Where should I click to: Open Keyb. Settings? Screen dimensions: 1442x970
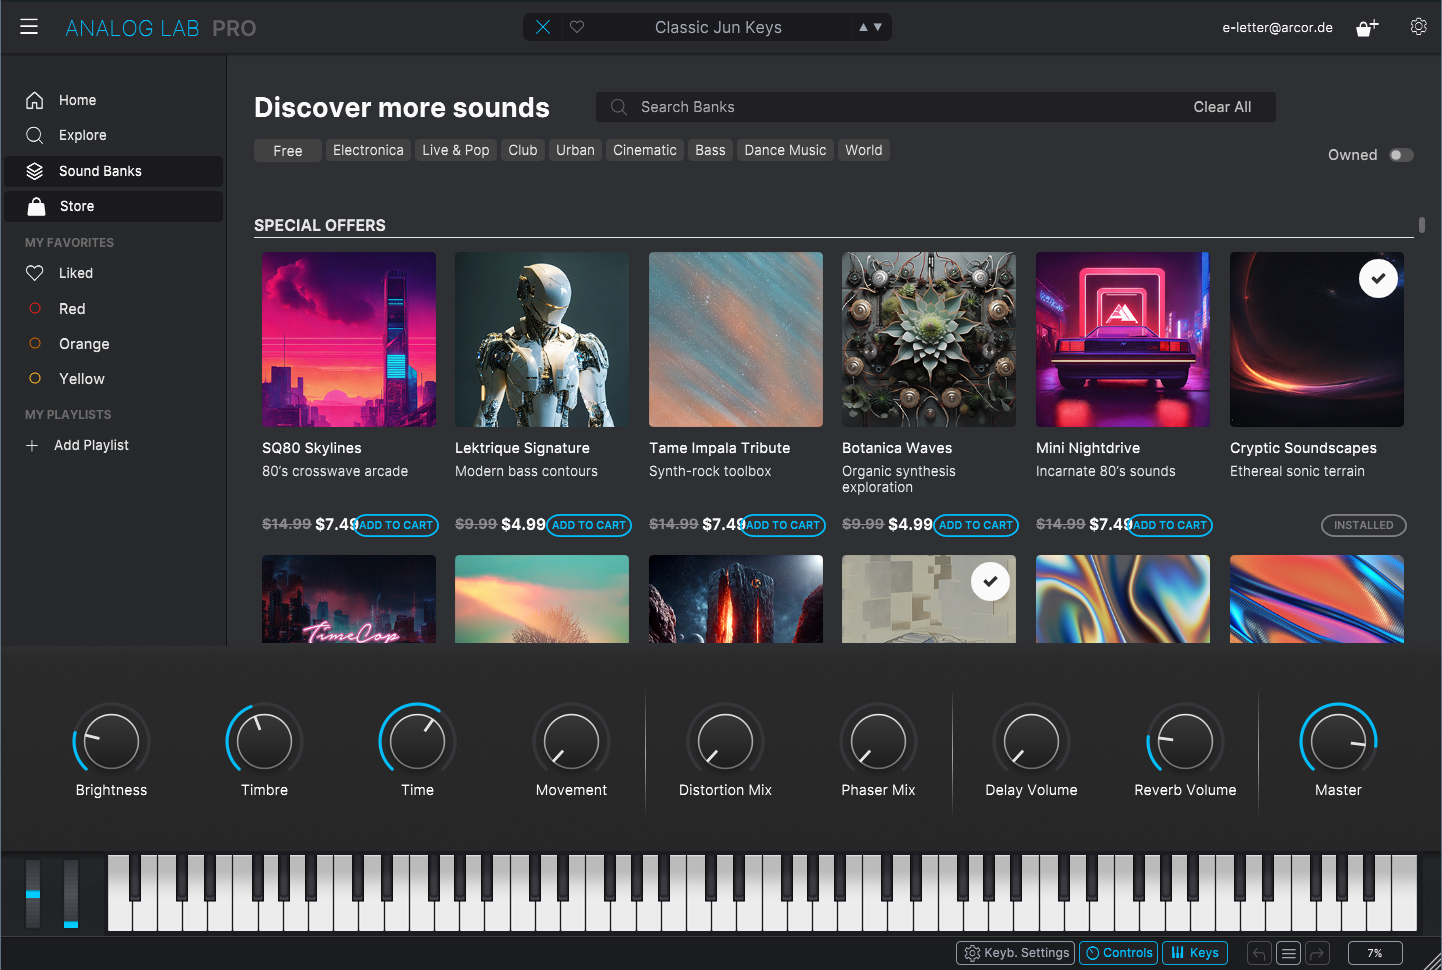(1015, 953)
